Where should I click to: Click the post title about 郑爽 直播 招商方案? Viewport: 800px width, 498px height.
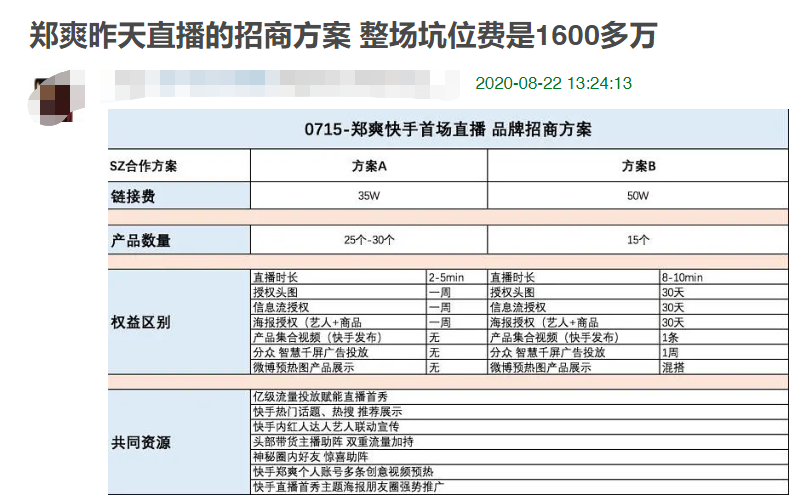tap(343, 36)
